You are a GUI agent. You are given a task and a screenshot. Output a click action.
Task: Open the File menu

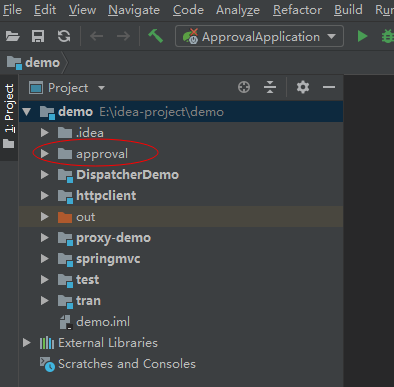pos(12,10)
